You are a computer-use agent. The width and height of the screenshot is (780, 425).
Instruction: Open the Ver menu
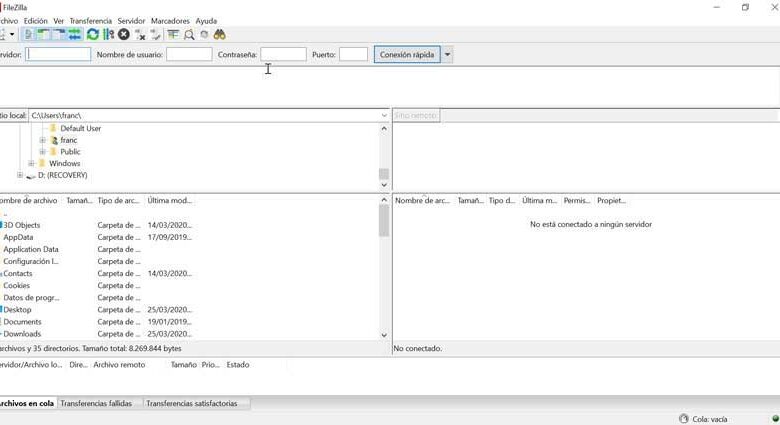59,21
